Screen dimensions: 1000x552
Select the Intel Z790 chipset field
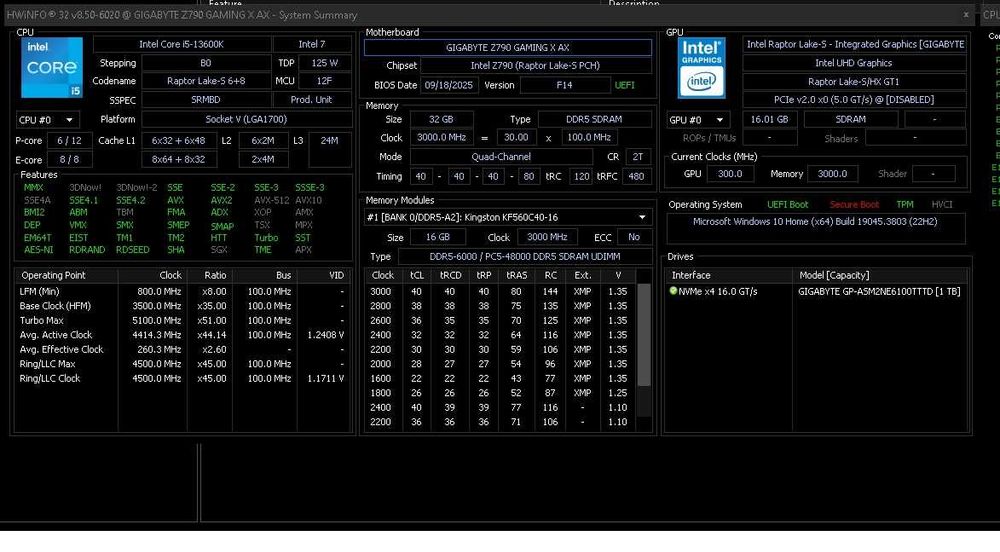(x=536, y=65)
